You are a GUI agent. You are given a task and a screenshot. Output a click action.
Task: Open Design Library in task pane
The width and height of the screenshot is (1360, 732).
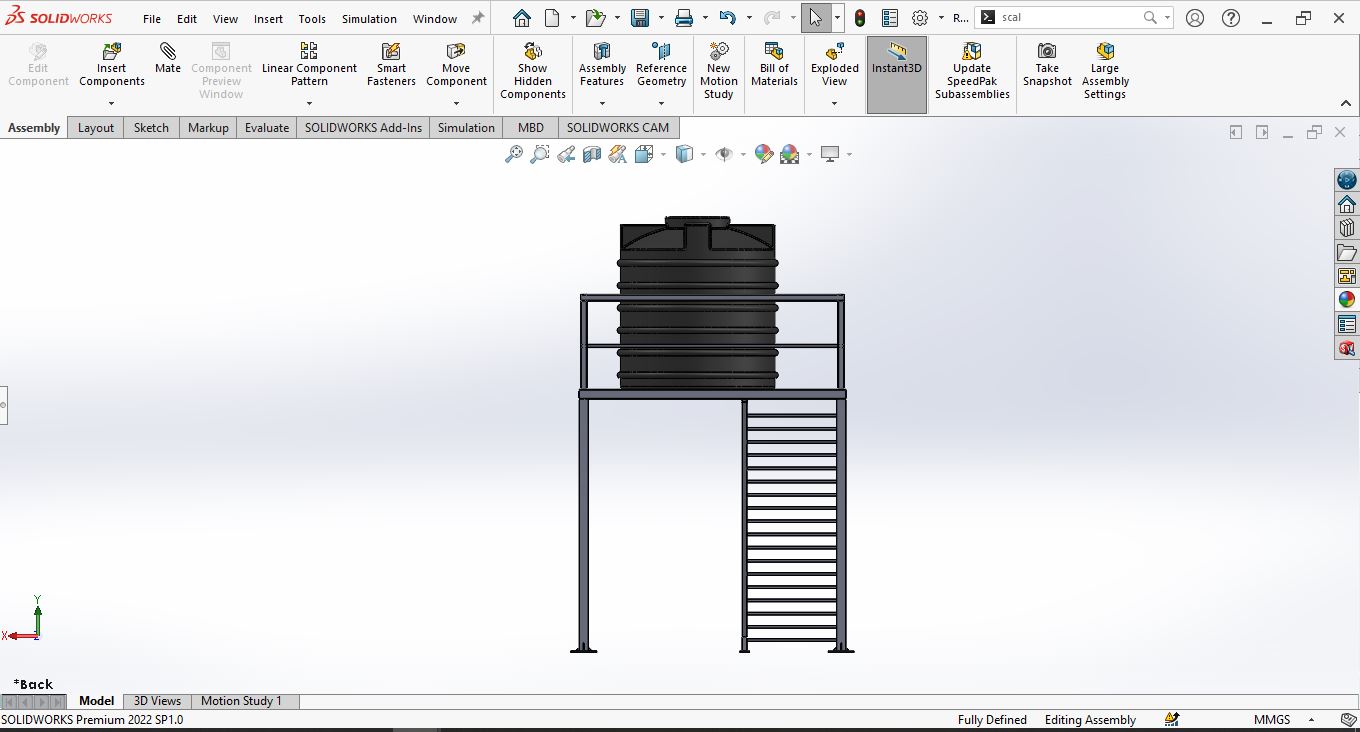coord(1347,228)
